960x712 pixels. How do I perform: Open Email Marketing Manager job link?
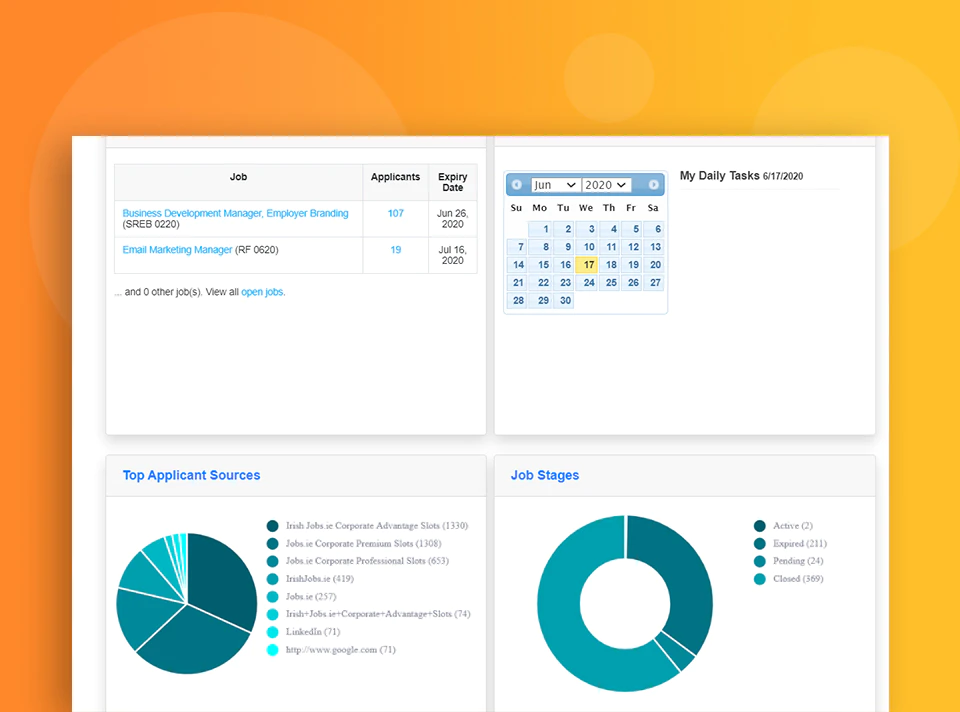click(x=177, y=250)
